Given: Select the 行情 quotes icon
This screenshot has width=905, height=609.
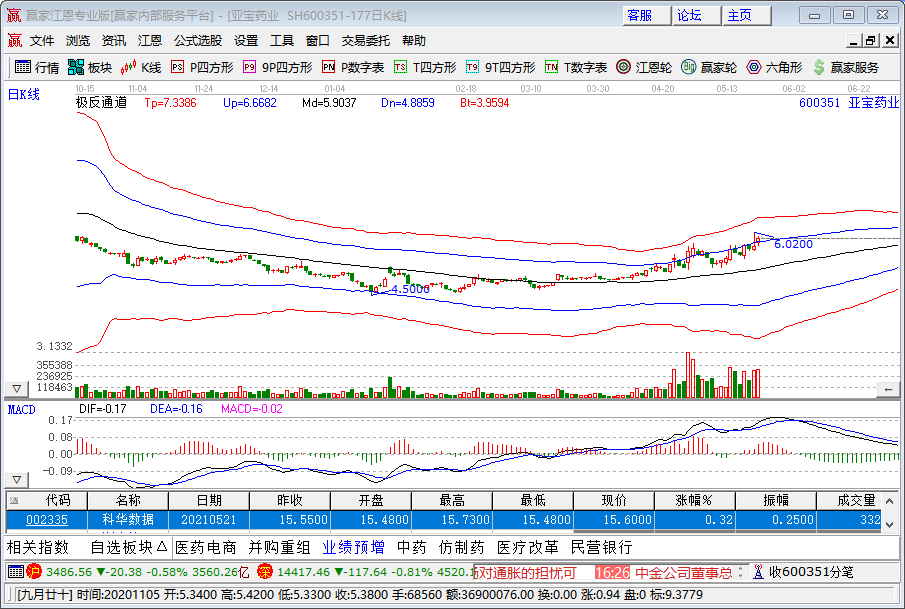Looking at the screenshot, I should pos(35,68).
